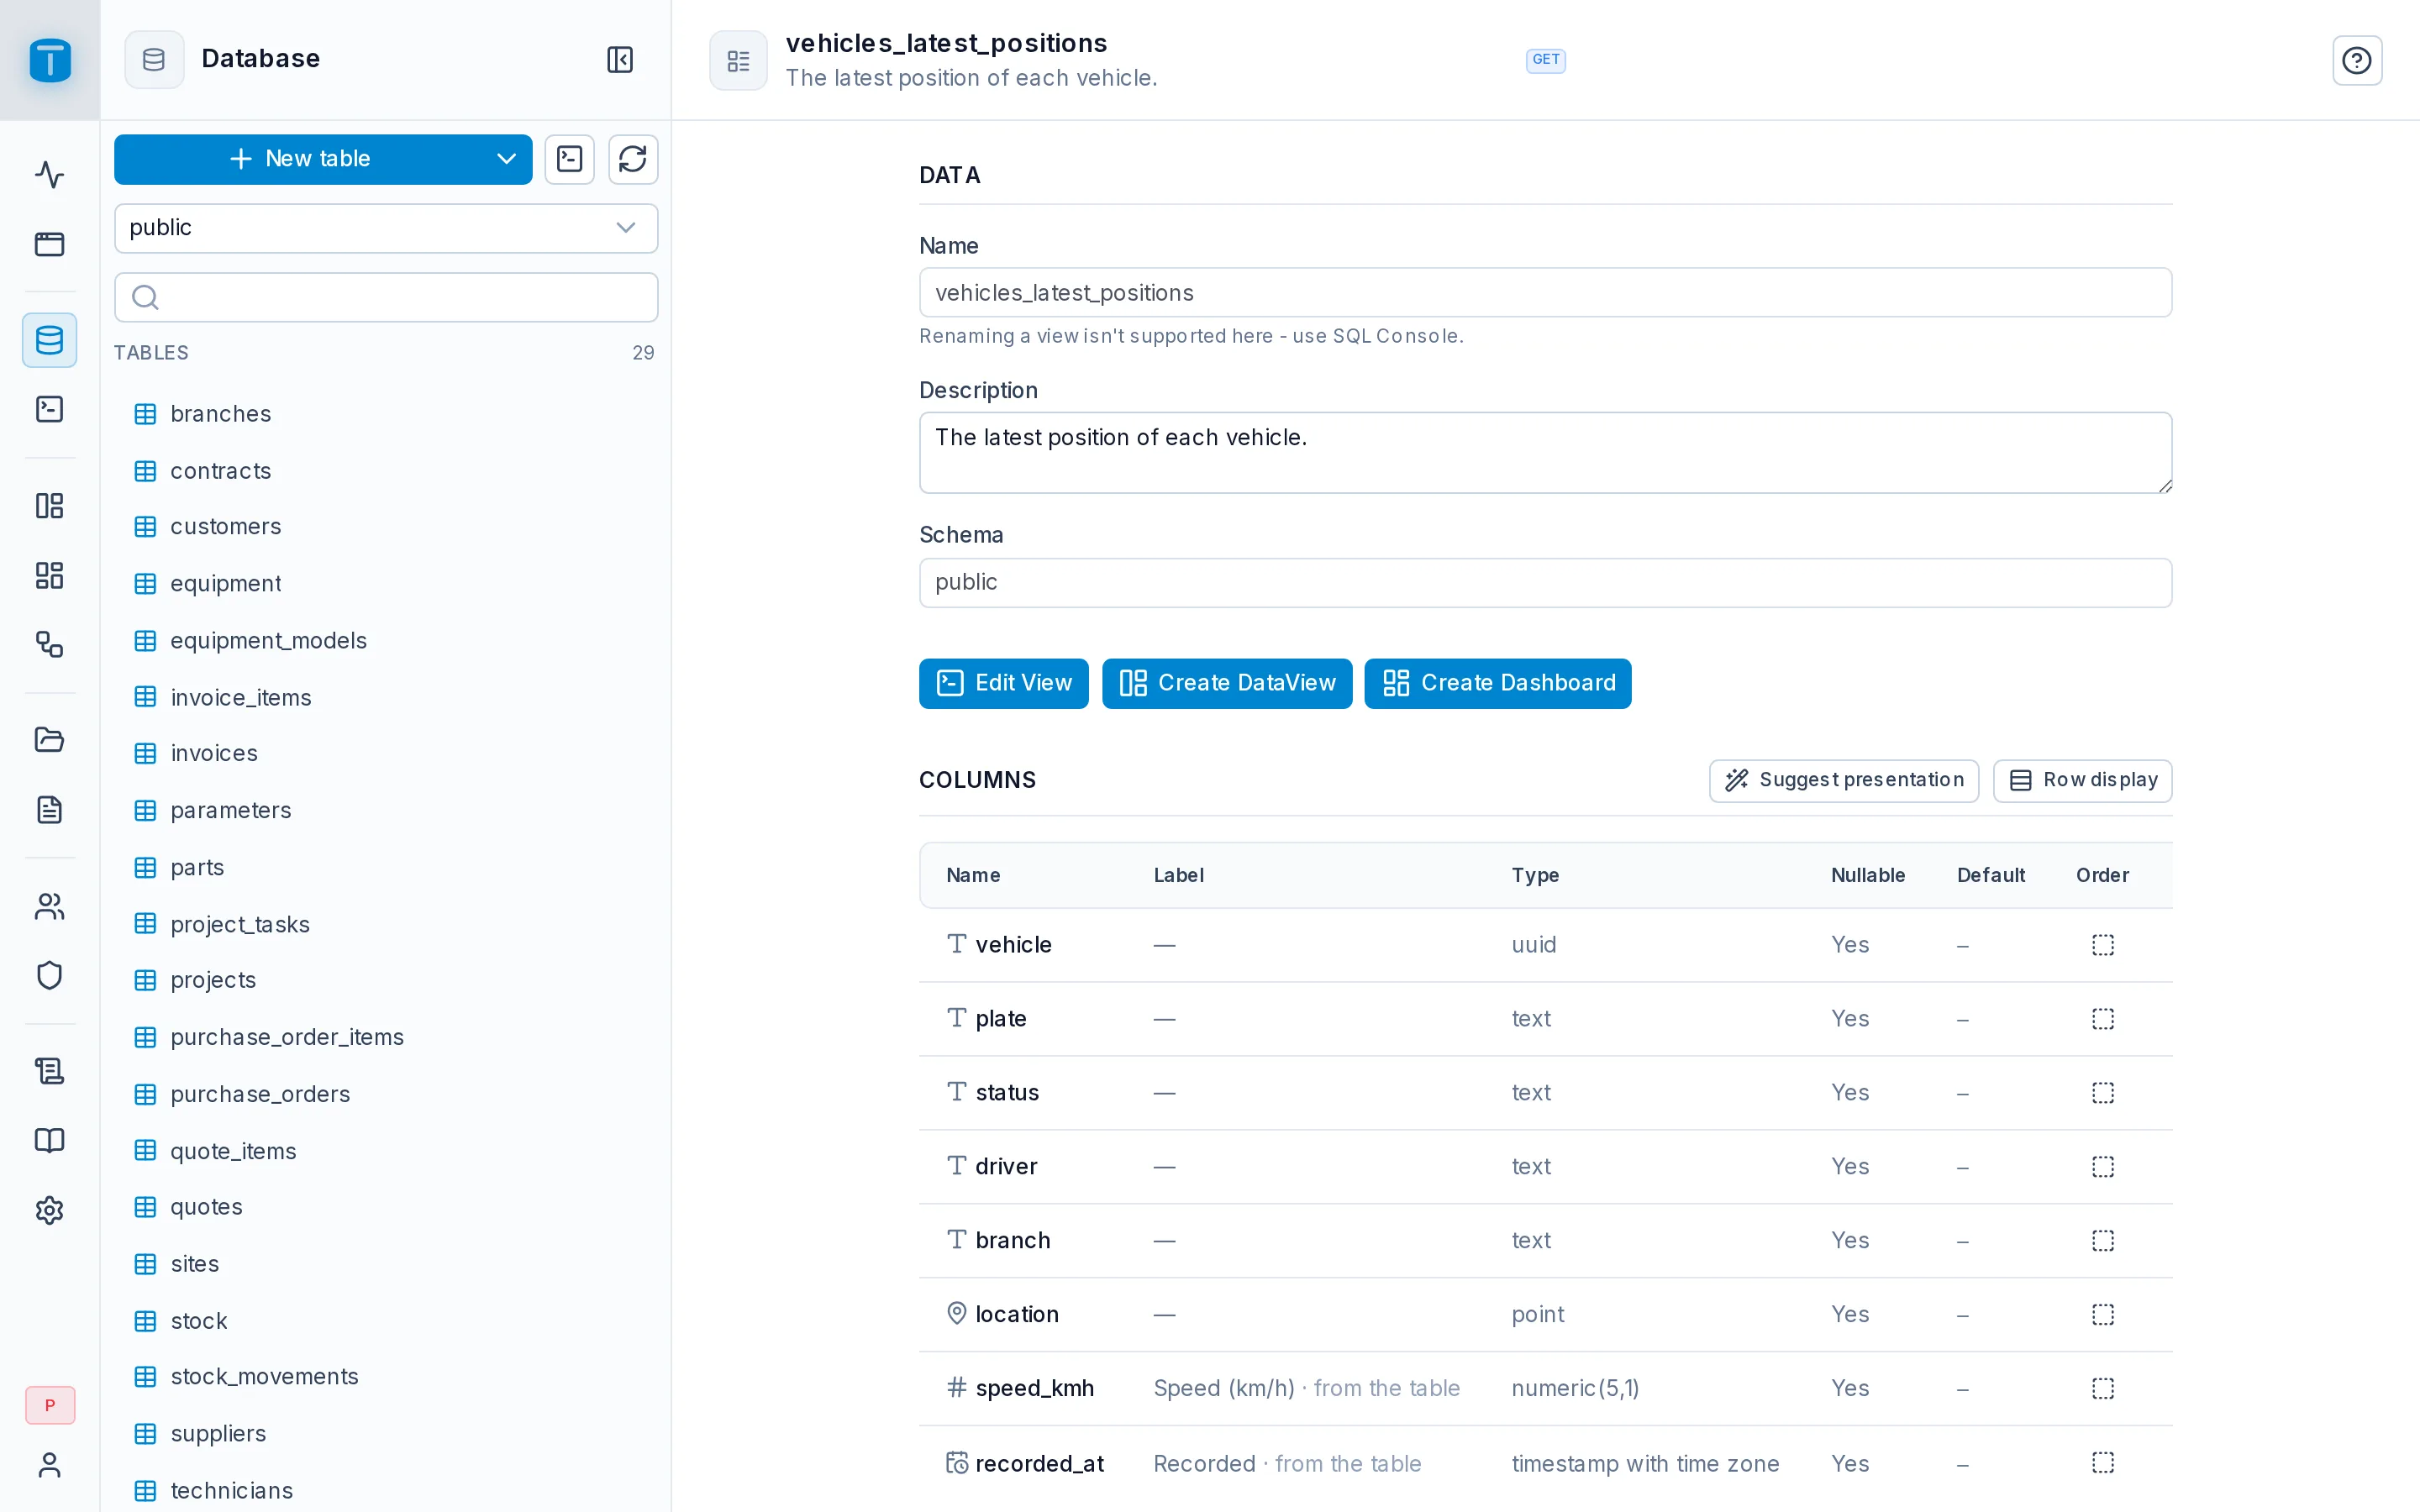Open the Dashboards grid icon in sidebar
Viewport: 2420px width, 1512px height.
[50, 575]
